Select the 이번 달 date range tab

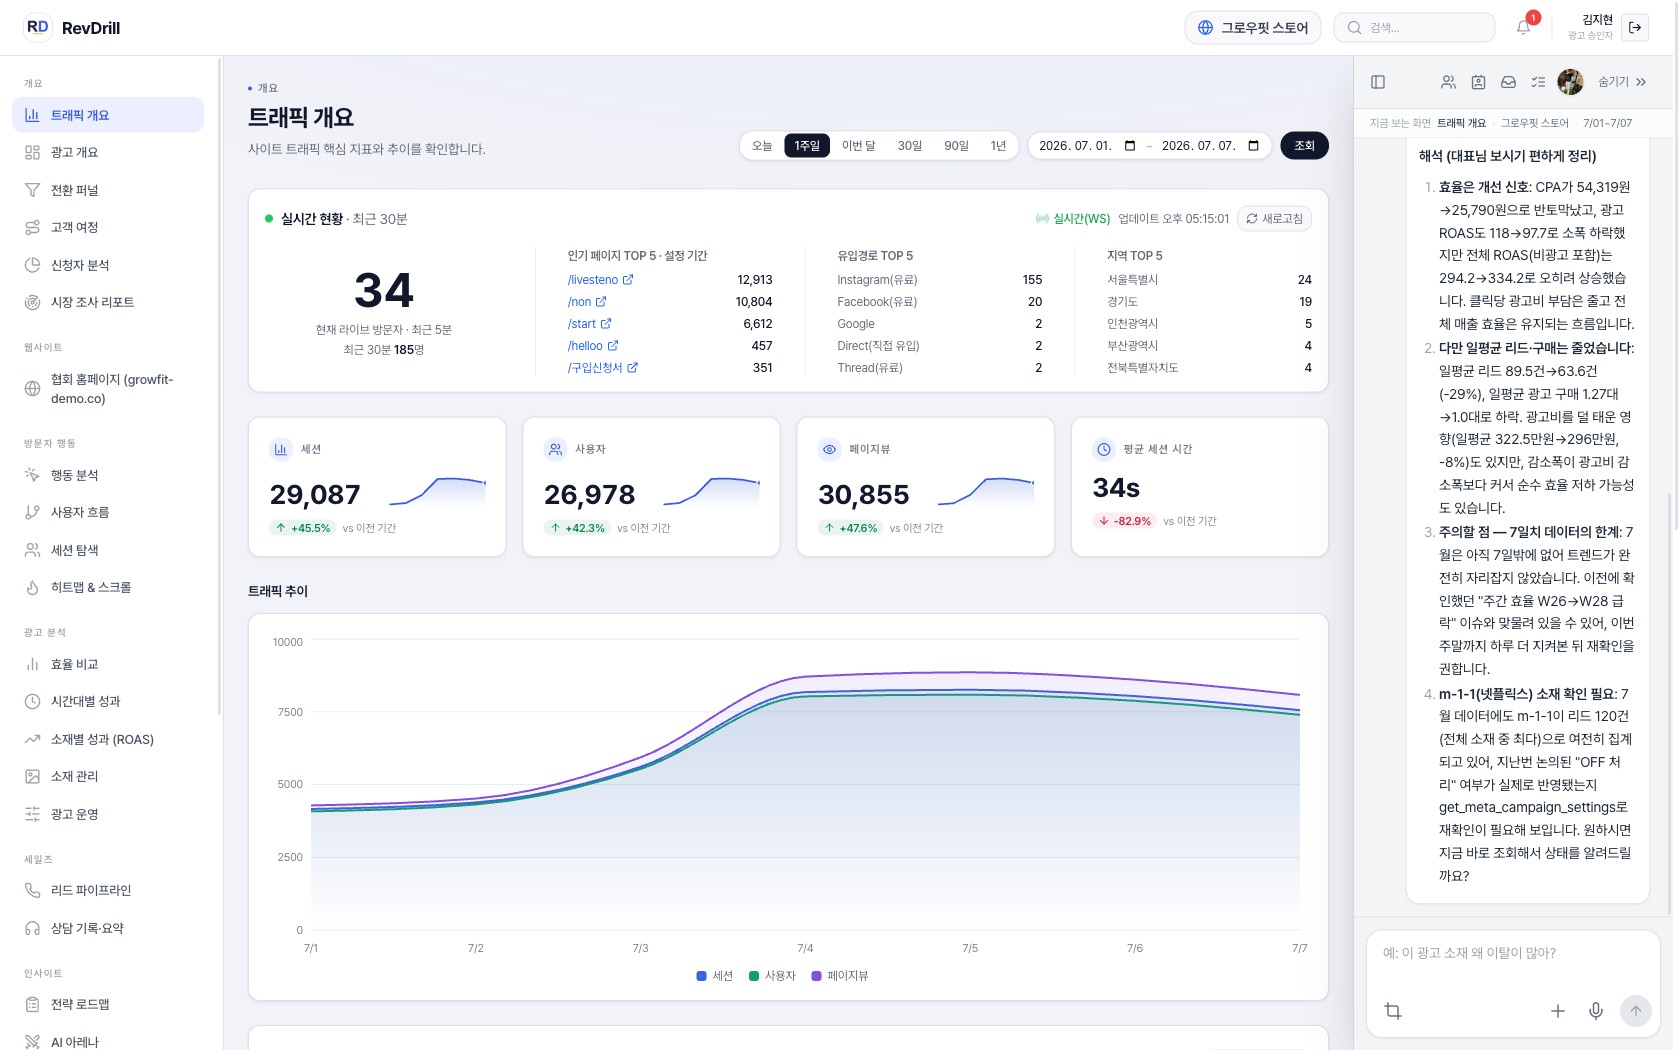point(858,146)
